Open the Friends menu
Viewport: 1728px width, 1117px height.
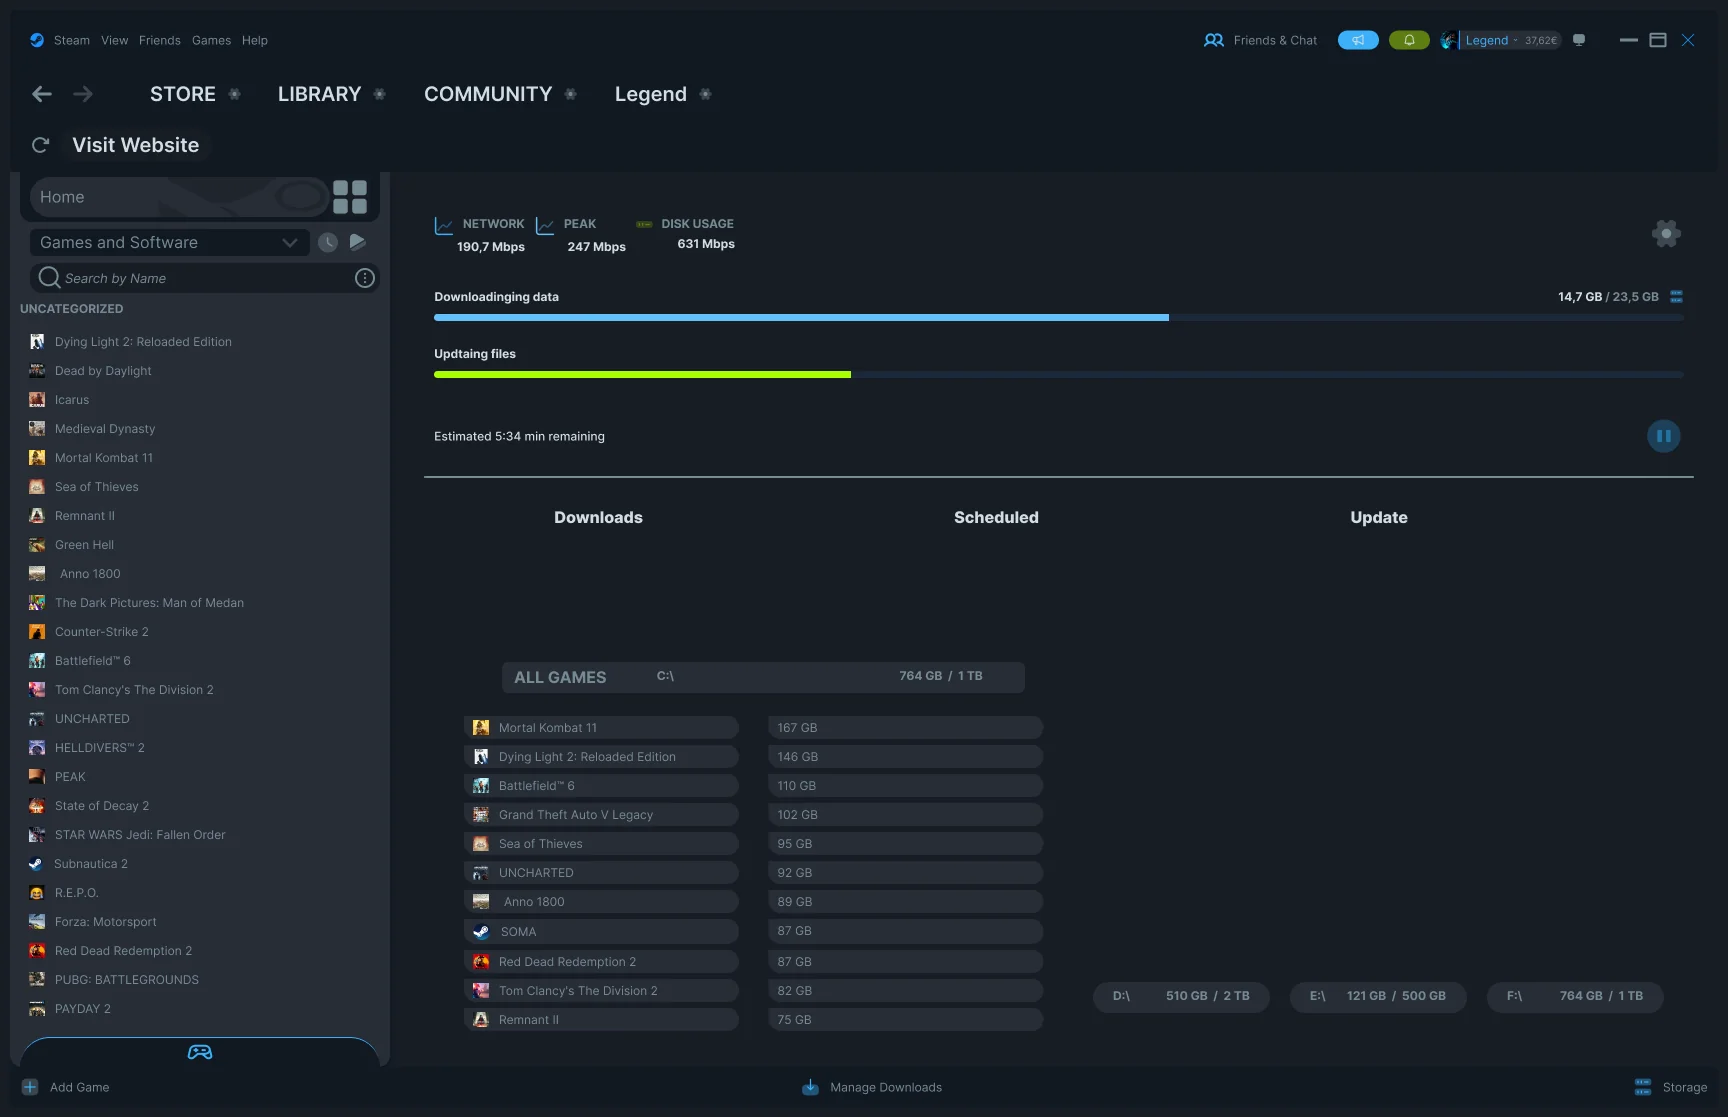[160, 40]
